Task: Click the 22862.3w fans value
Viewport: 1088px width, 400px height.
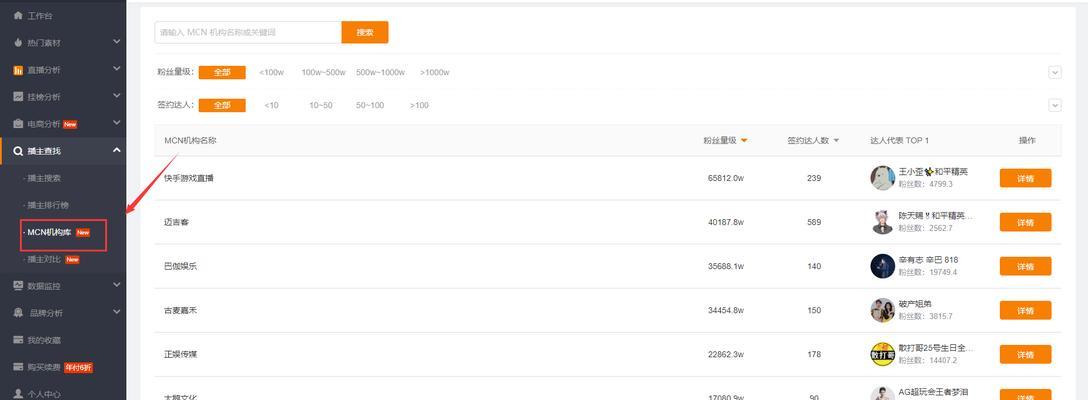Action: click(726, 354)
